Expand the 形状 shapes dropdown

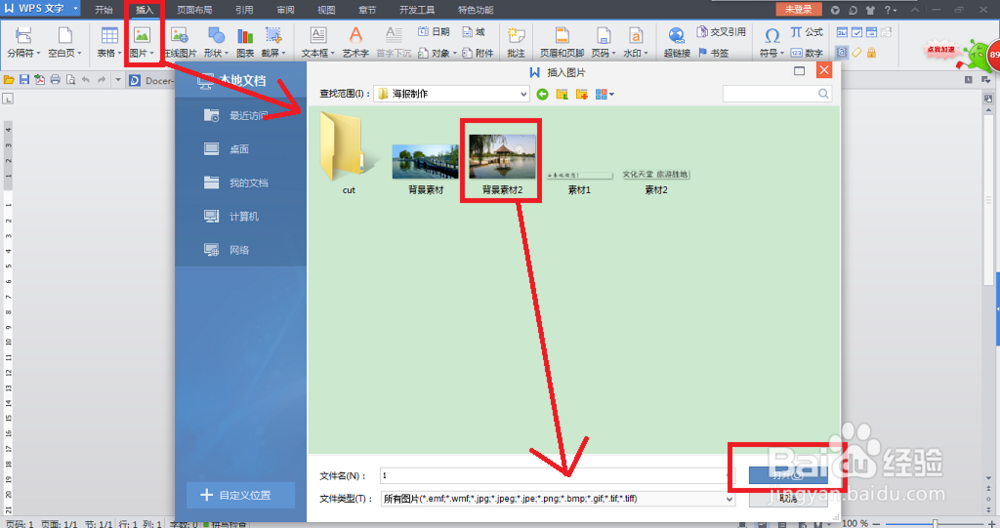[x=226, y=54]
